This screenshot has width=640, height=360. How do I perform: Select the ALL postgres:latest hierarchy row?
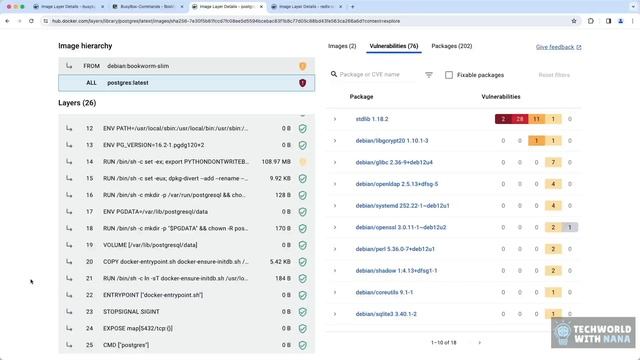pos(187,83)
